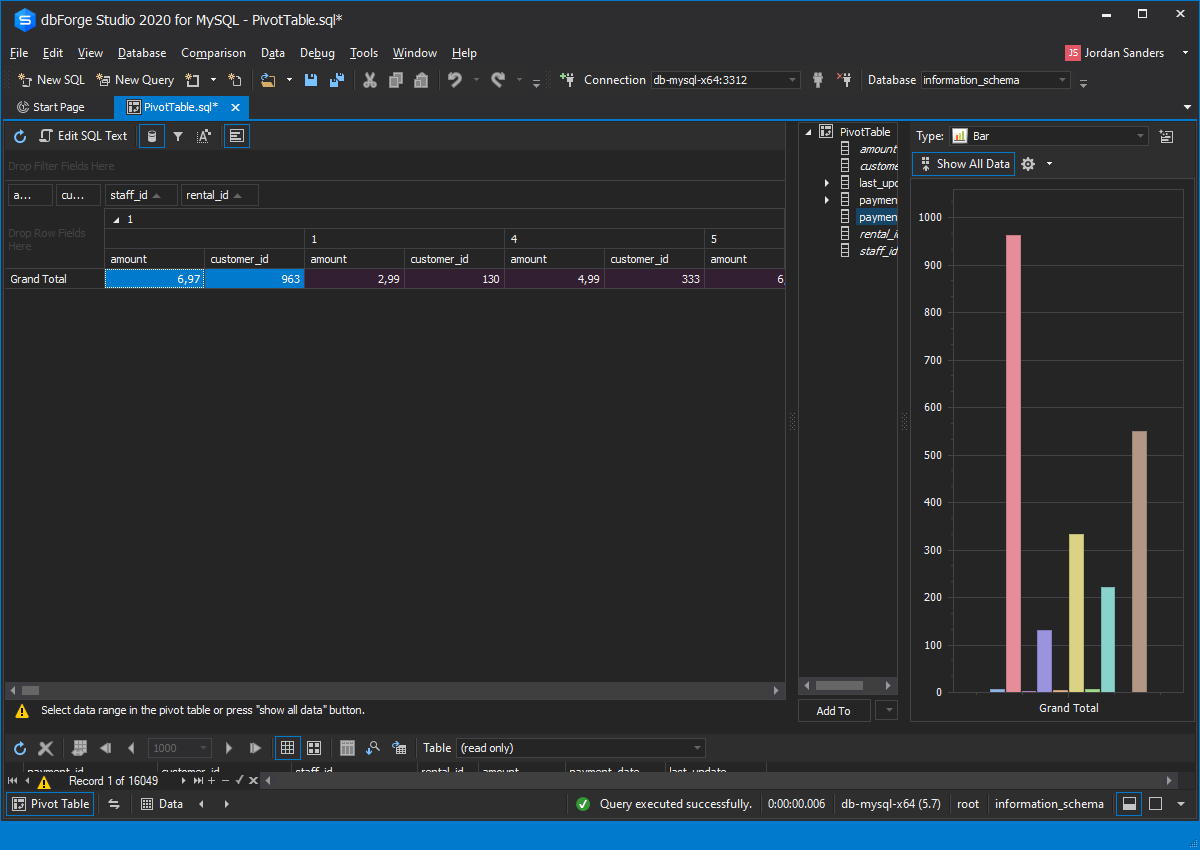Screen dimensions: 1200x850
Task: Click the export data icon in grid toolbar
Action: click(399, 748)
